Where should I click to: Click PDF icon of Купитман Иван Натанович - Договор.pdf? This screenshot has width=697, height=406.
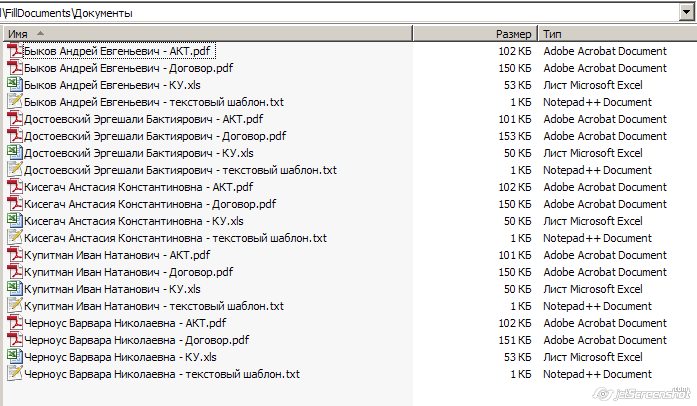point(15,272)
